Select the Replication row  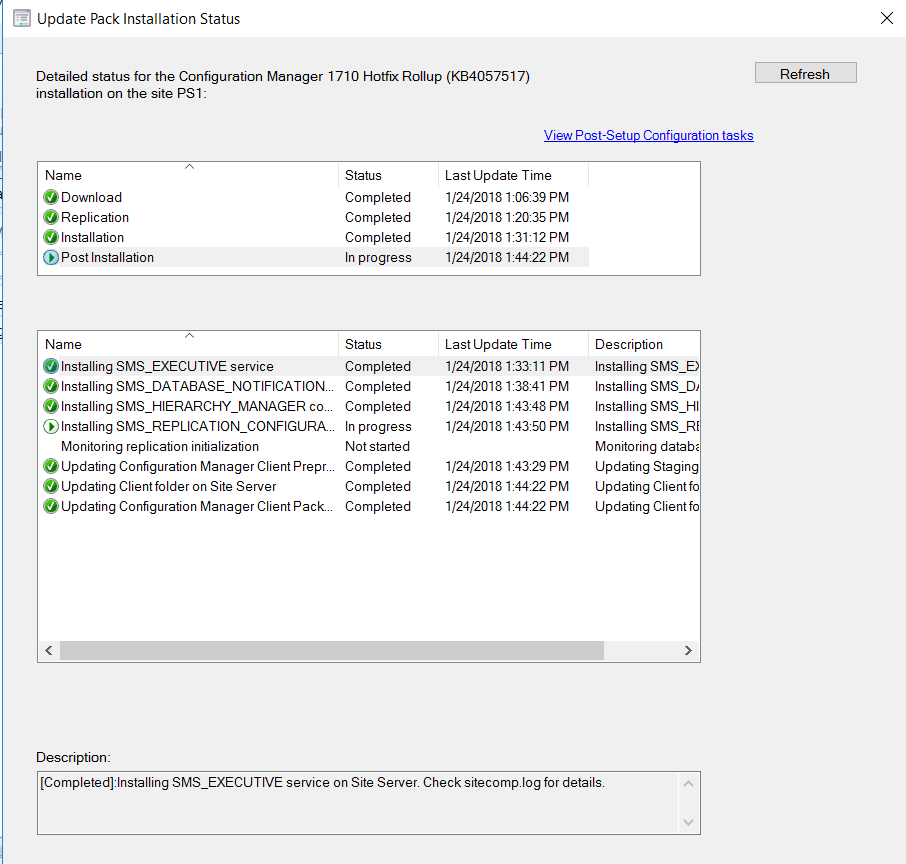pyautogui.click(x=315, y=217)
